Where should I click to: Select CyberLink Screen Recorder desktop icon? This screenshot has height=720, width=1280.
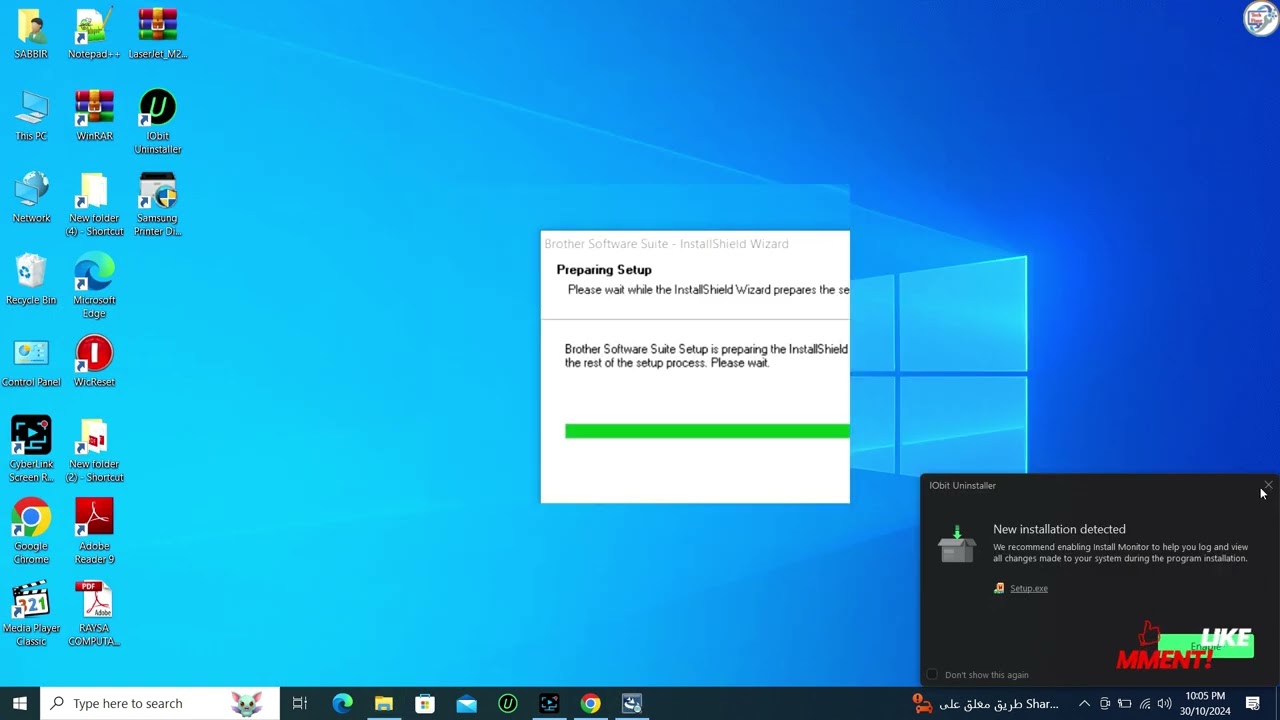(x=31, y=450)
